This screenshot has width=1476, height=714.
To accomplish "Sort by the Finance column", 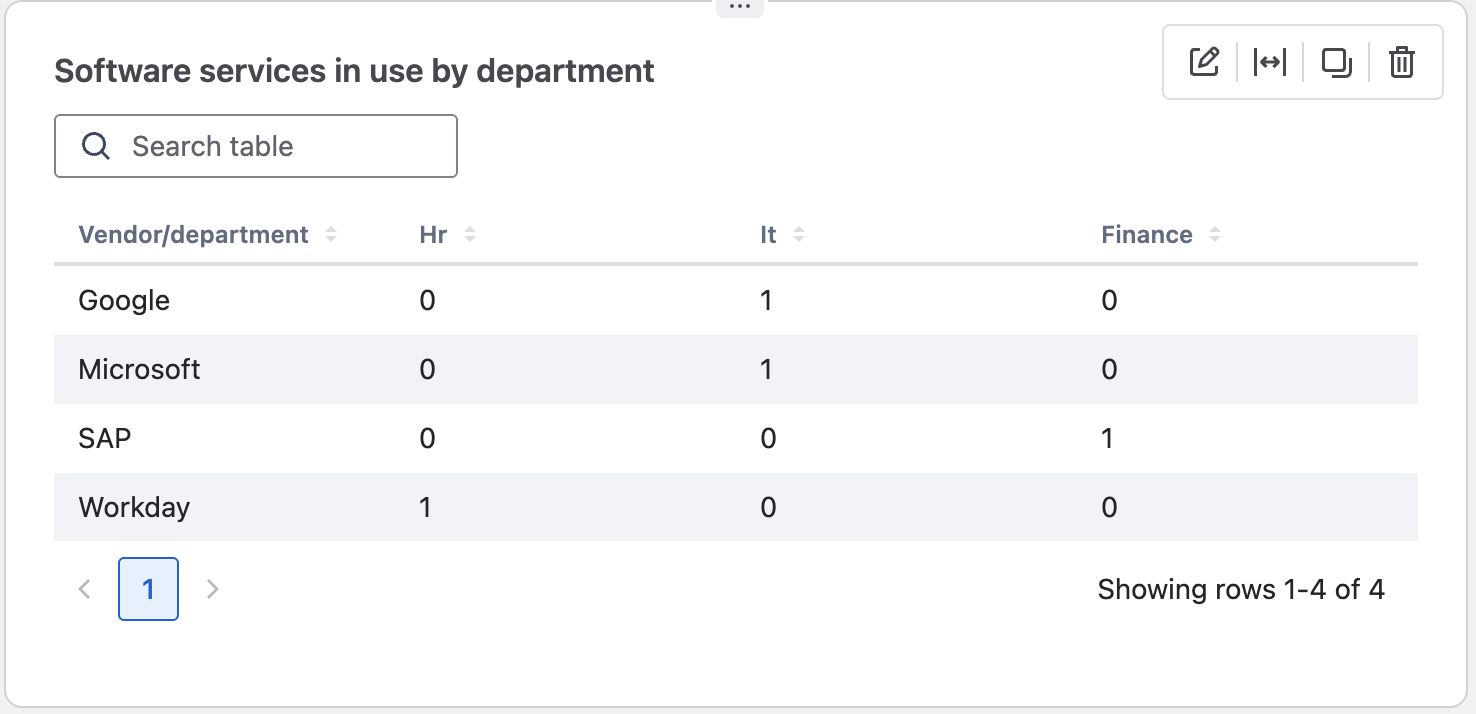I will tap(1161, 235).
